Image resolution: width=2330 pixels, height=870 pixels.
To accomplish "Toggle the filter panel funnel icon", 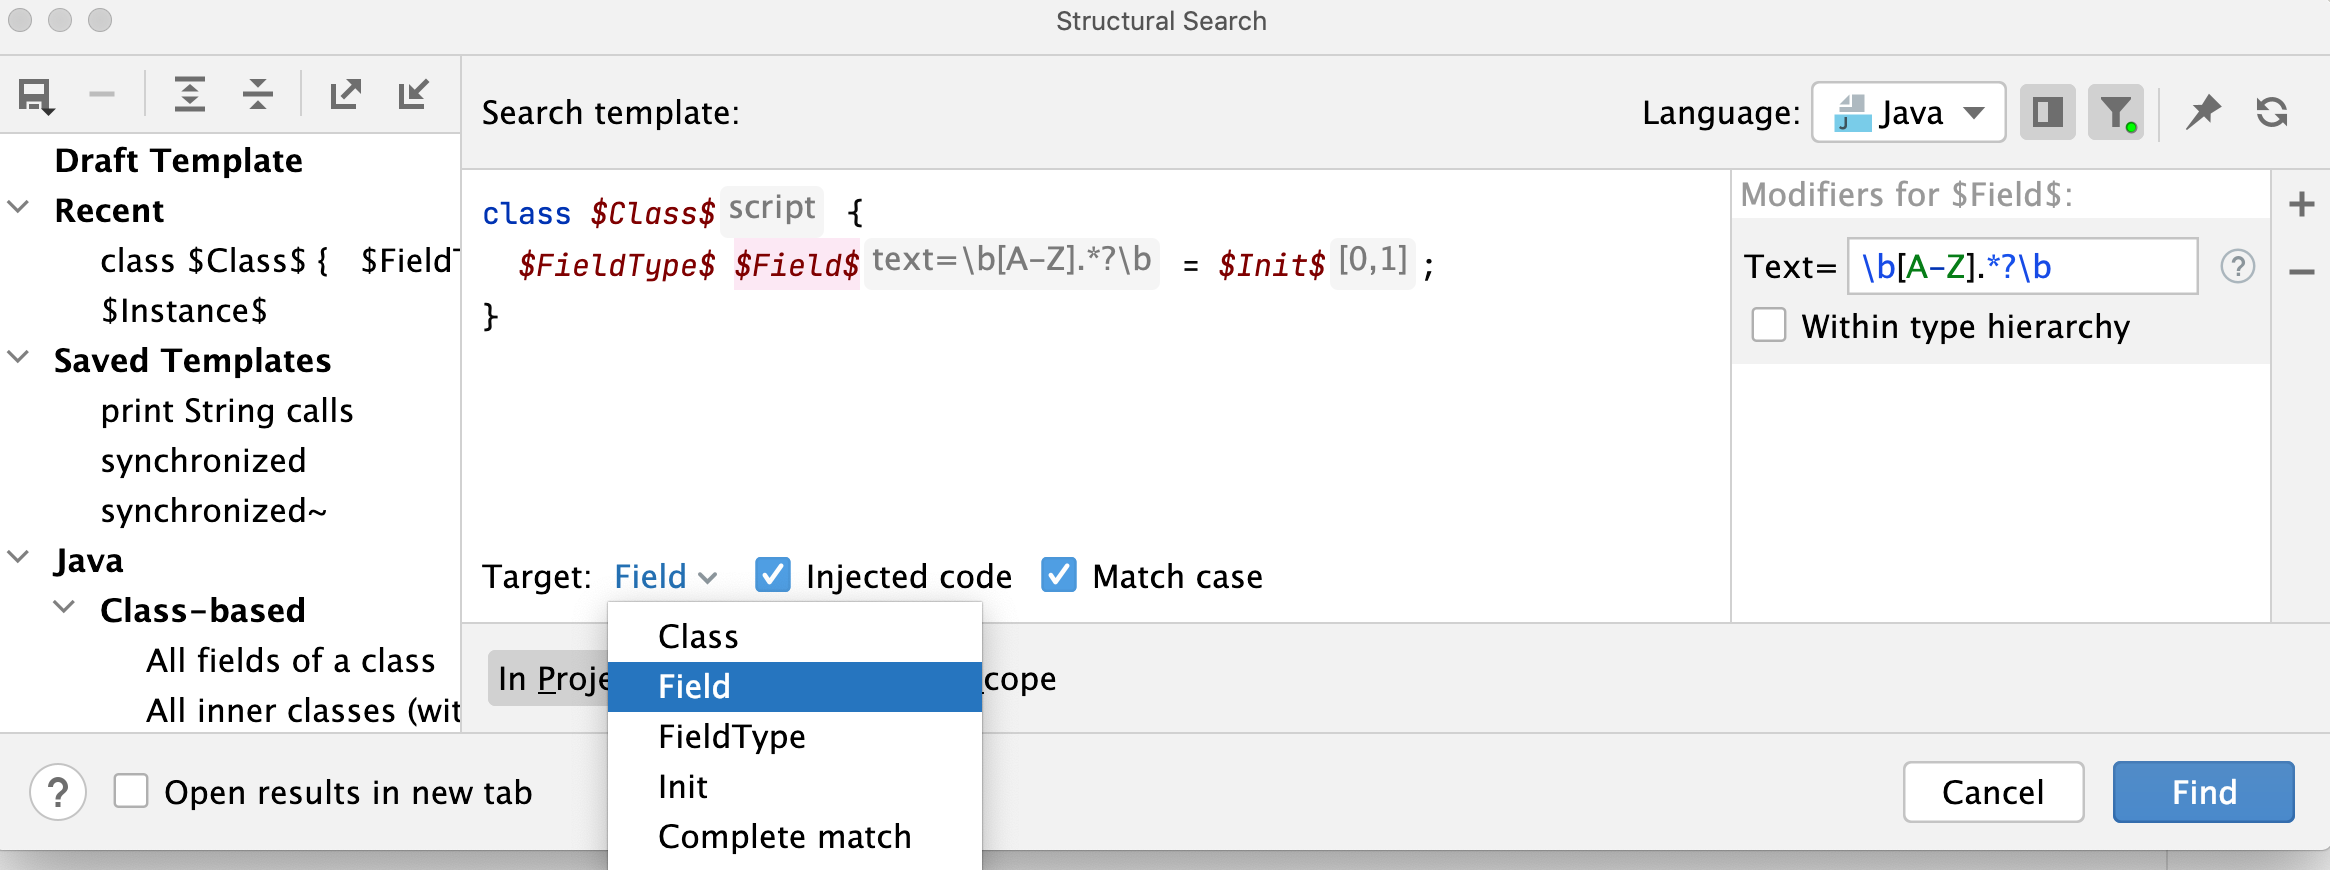I will coord(2115,112).
